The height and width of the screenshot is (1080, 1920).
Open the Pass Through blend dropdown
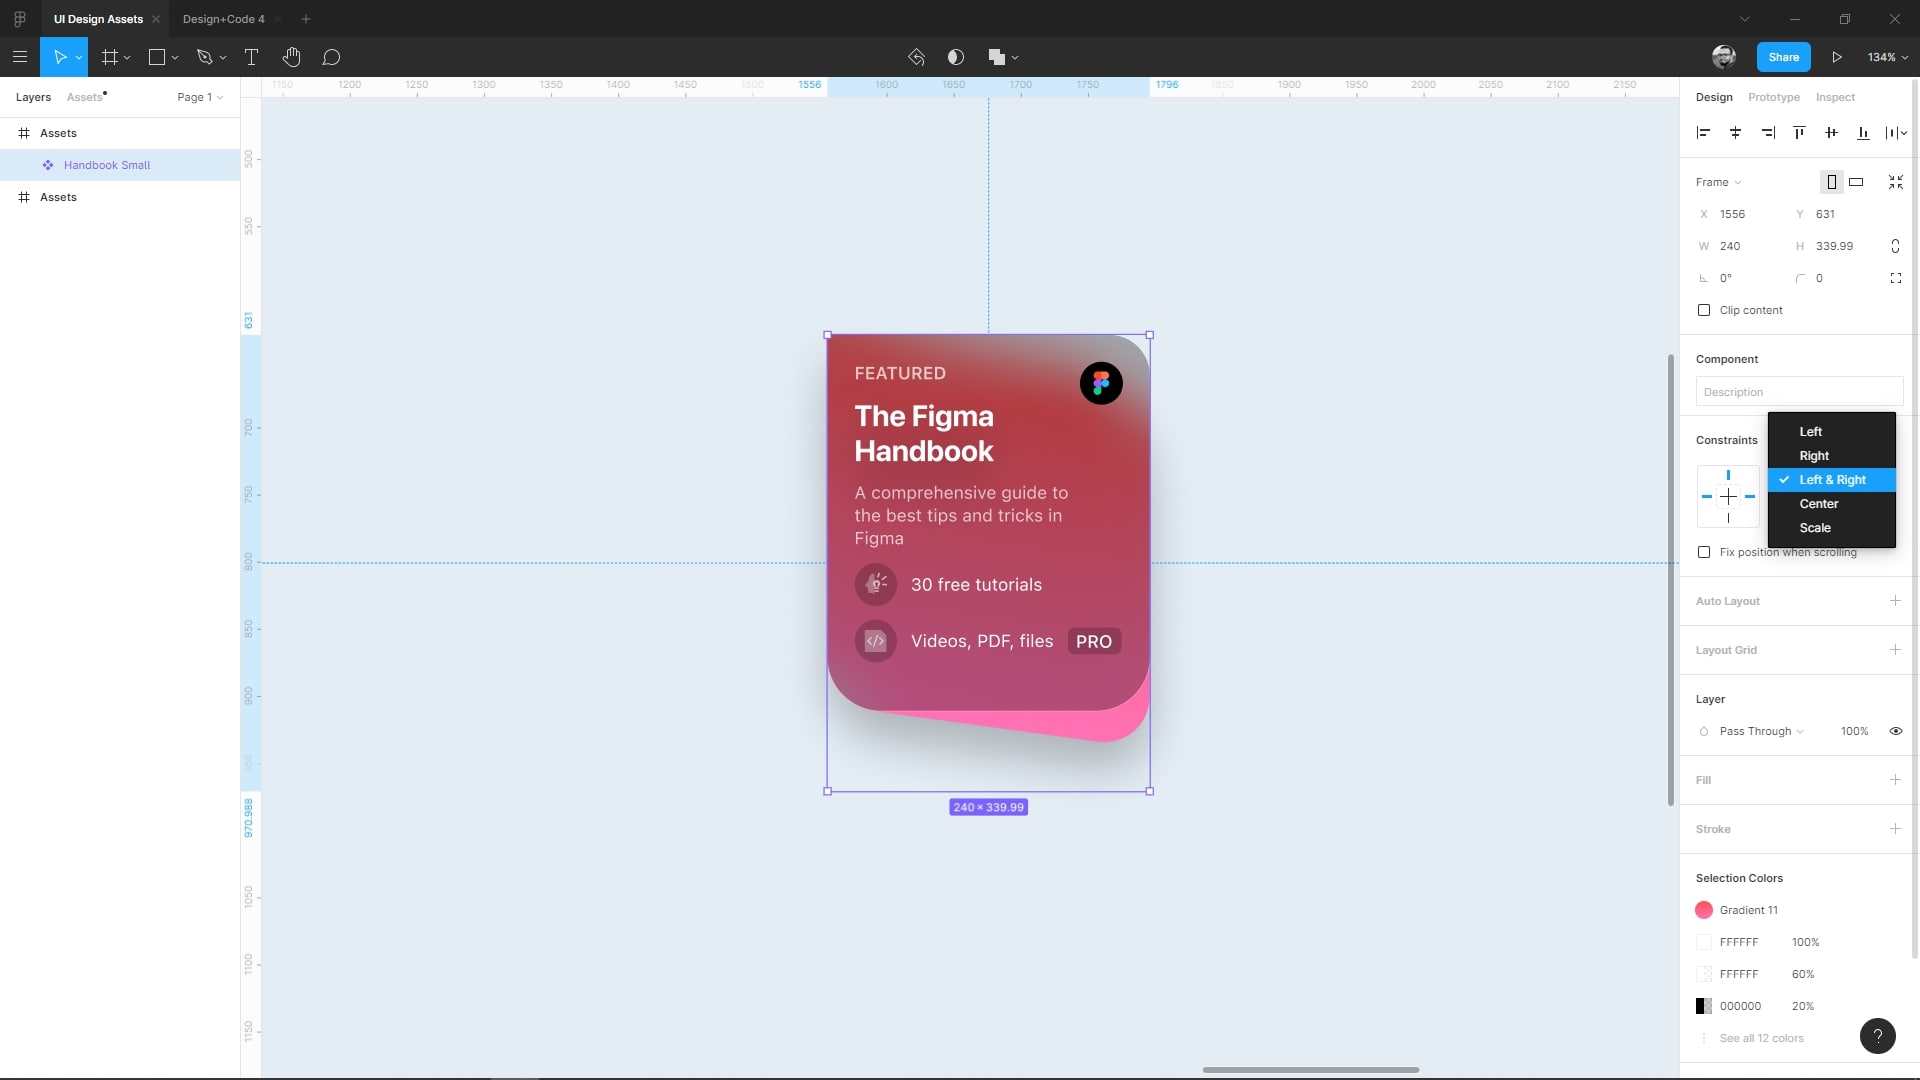tap(1761, 731)
